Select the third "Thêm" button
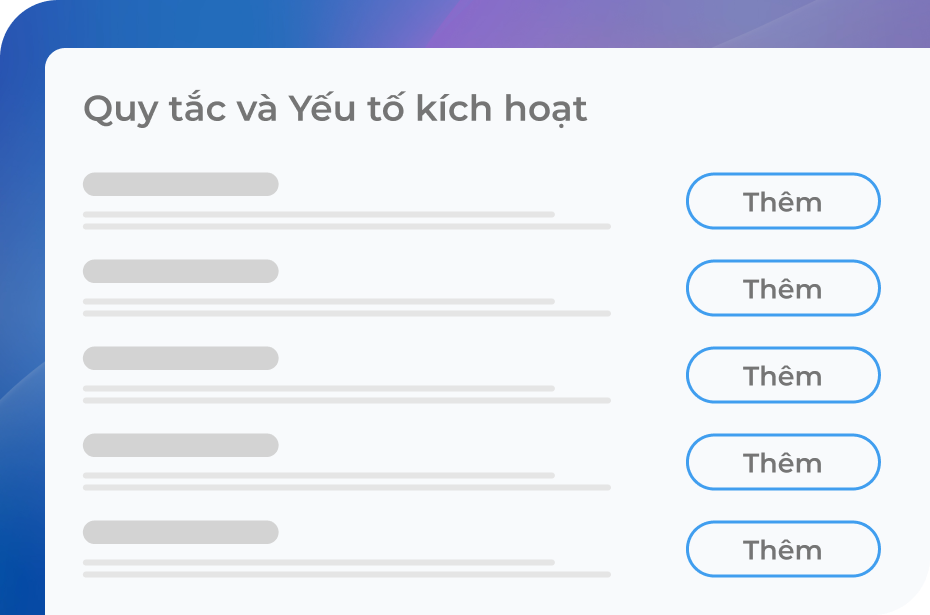 click(x=782, y=375)
